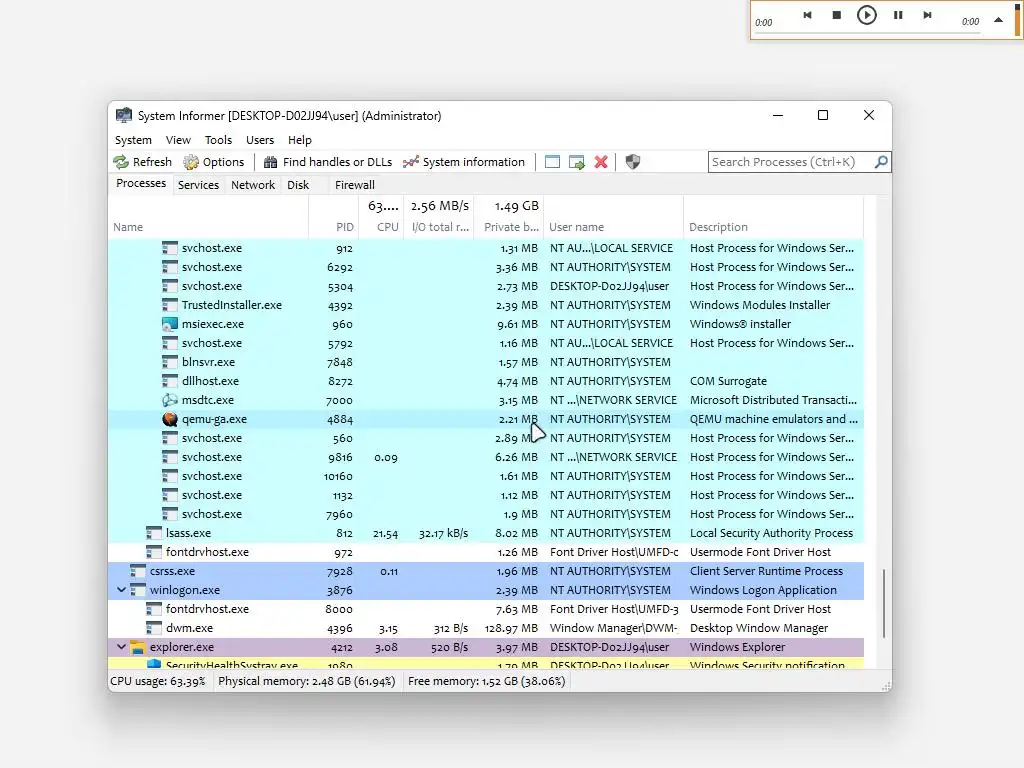Click the 32.17 kB/s I/O value
Screen dimensions: 1024x768
443,533
